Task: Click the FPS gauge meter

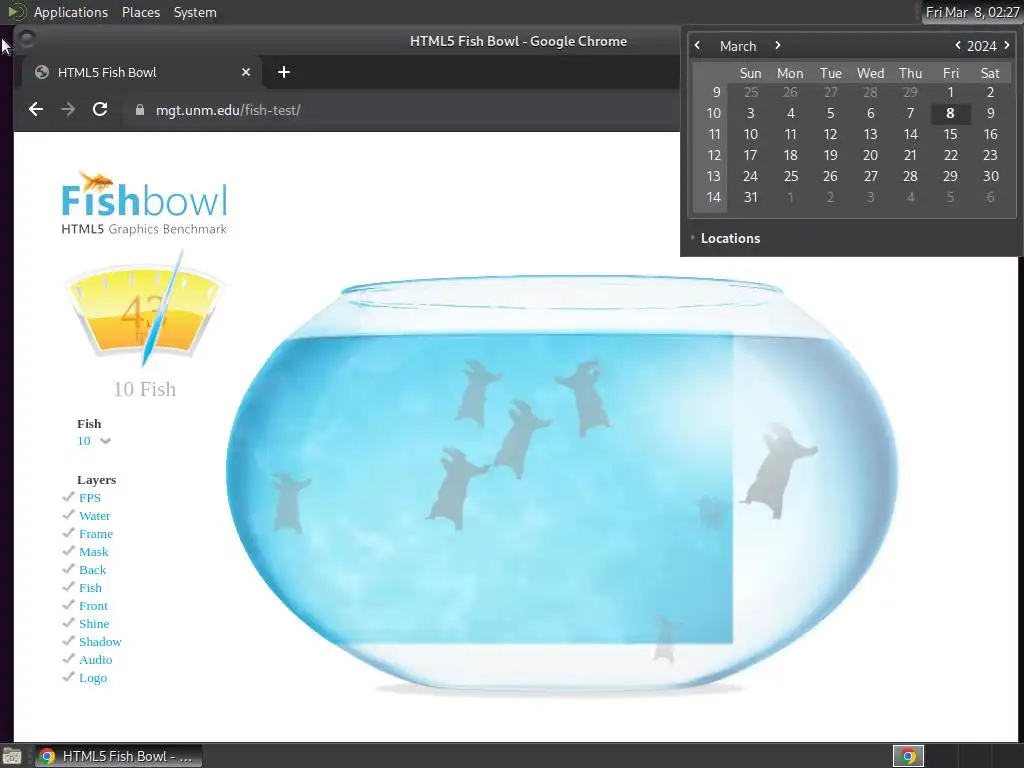Action: (x=144, y=309)
